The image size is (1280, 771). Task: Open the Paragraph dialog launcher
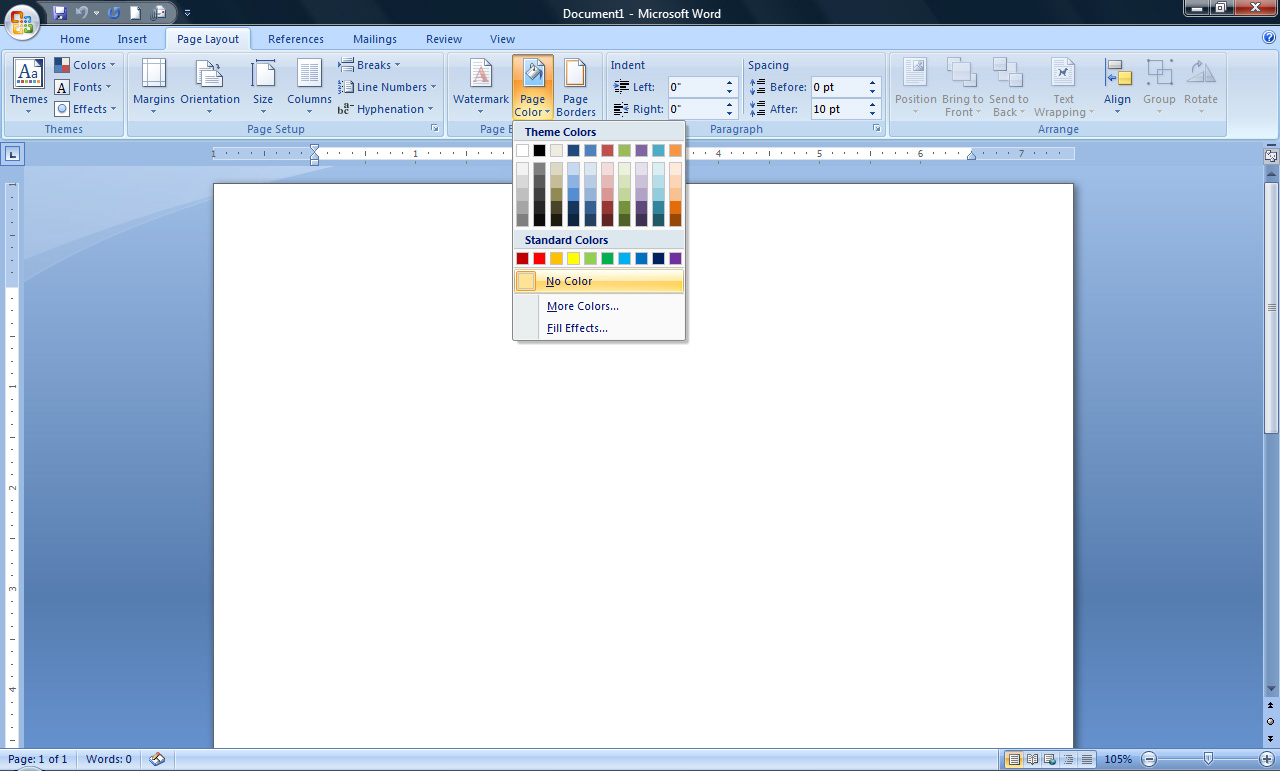coord(877,129)
